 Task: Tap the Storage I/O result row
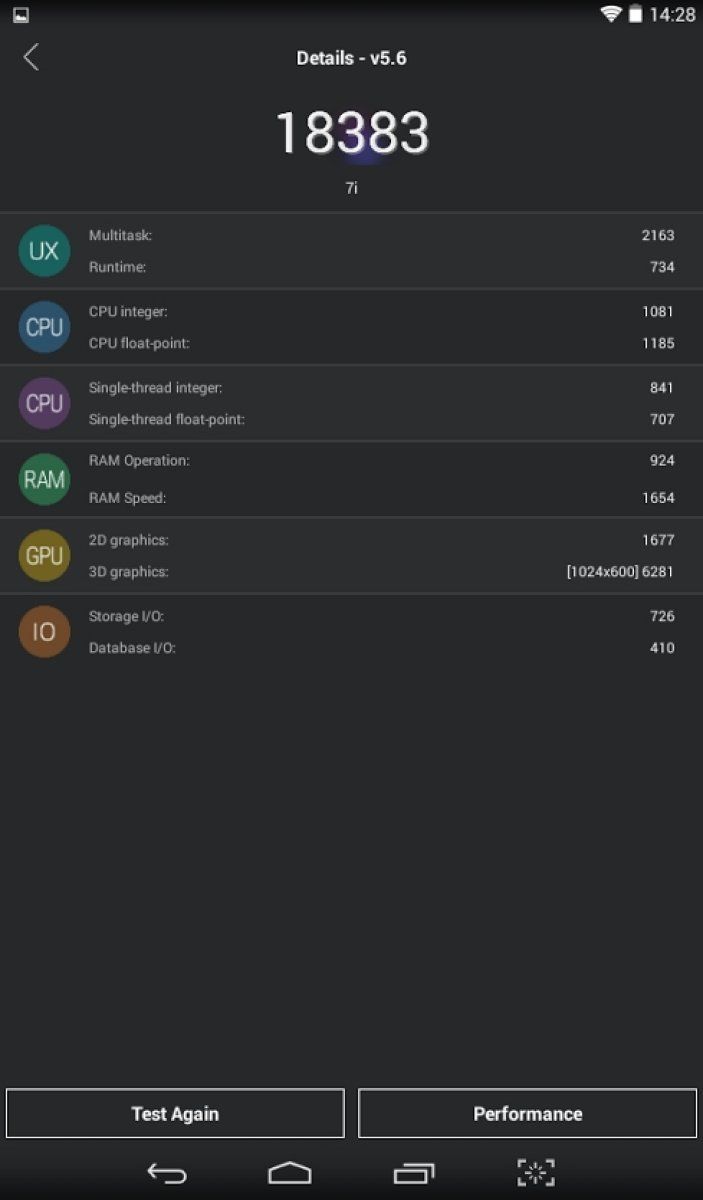click(380, 616)
